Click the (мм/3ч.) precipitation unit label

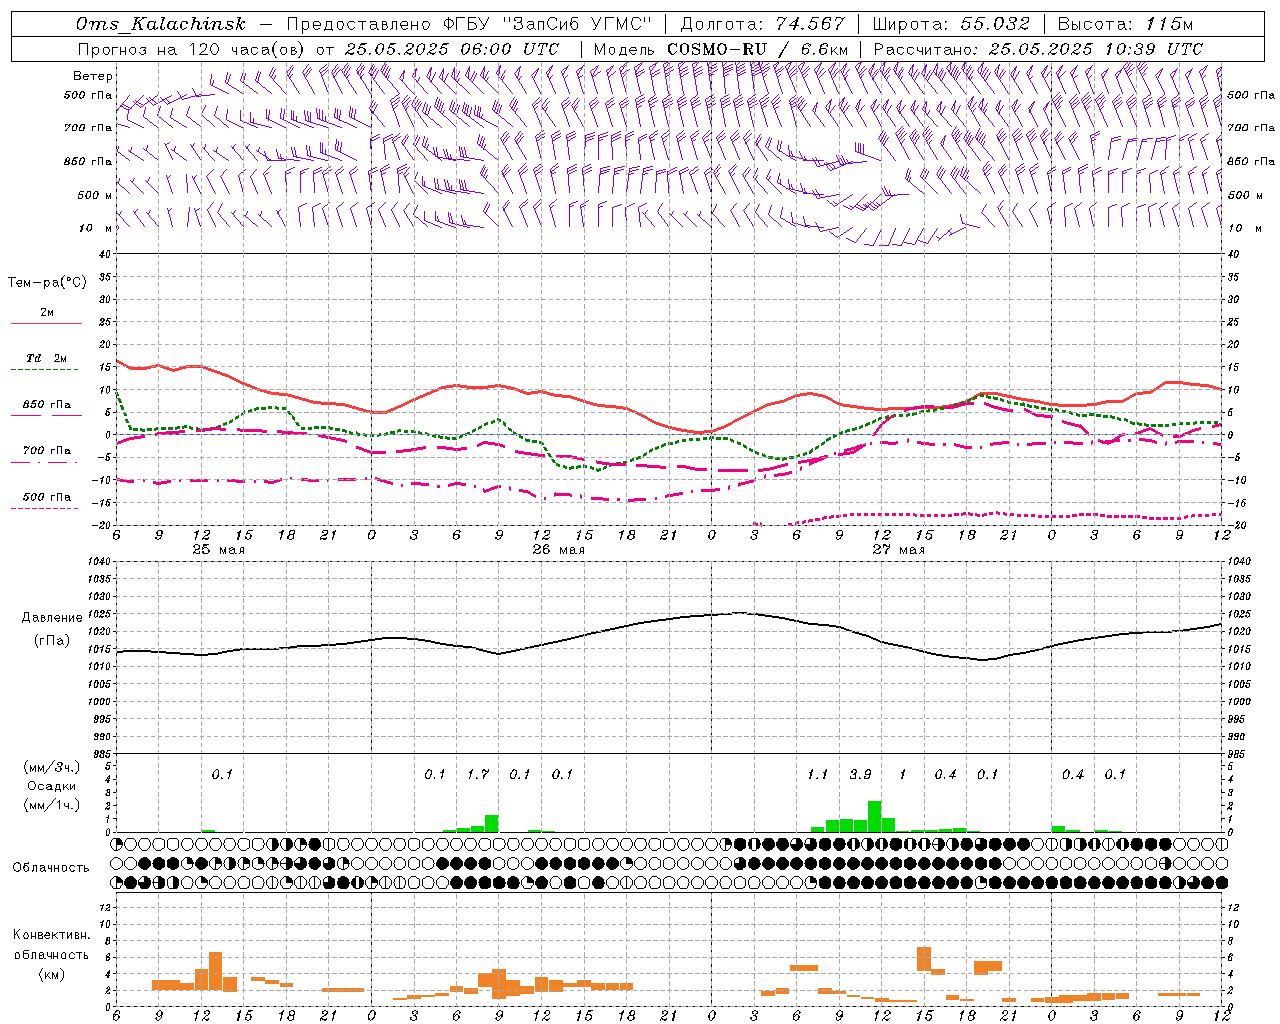point(52,767)
